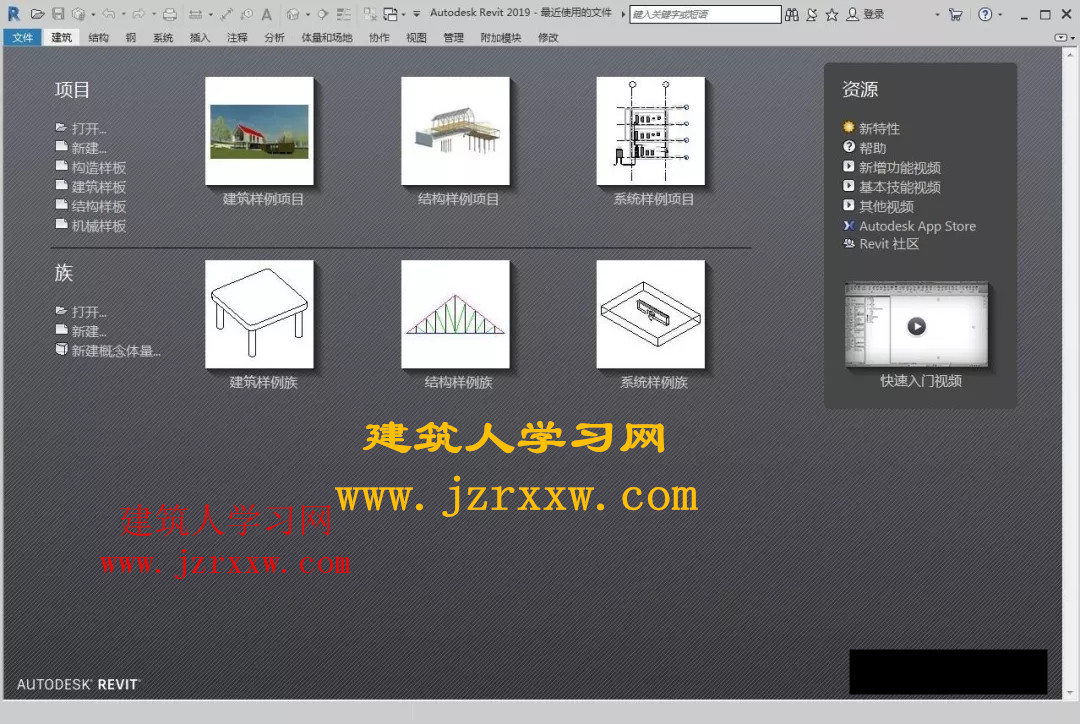Click the 新特性 resource link
The image size is (1080, 724).
871,128
